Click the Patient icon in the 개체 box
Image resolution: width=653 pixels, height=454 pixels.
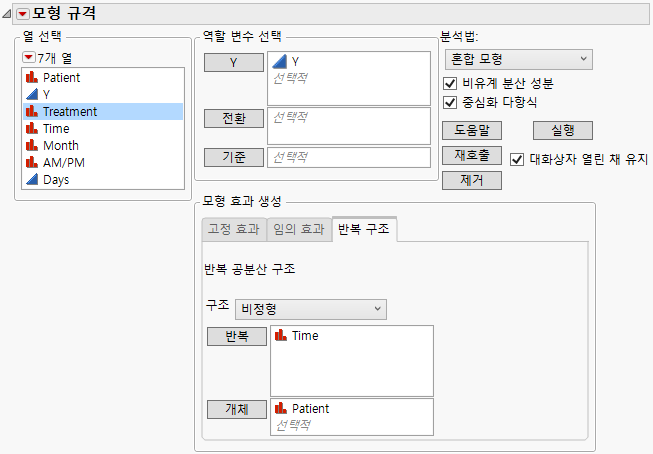[x=281, y=408]
